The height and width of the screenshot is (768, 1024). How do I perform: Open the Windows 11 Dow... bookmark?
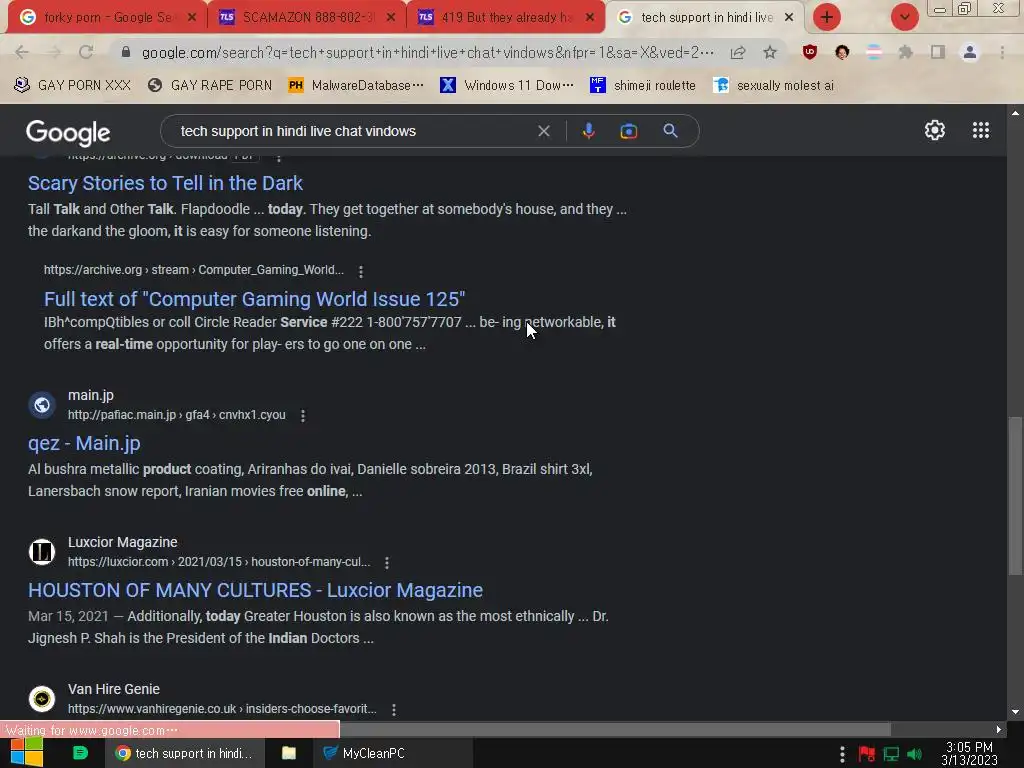pos(507,85)
